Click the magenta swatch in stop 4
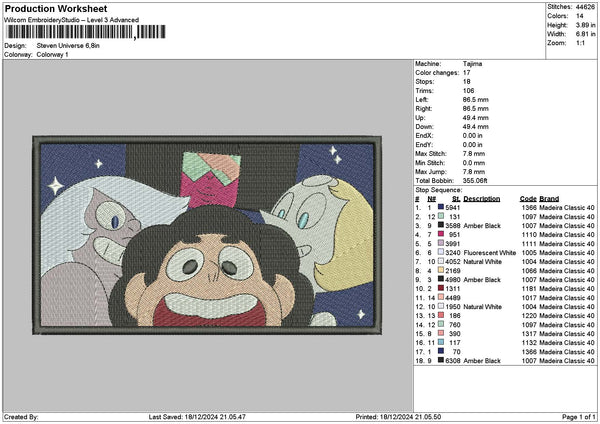Viewport: 600px width, 424px height. [x=441, y=235]
